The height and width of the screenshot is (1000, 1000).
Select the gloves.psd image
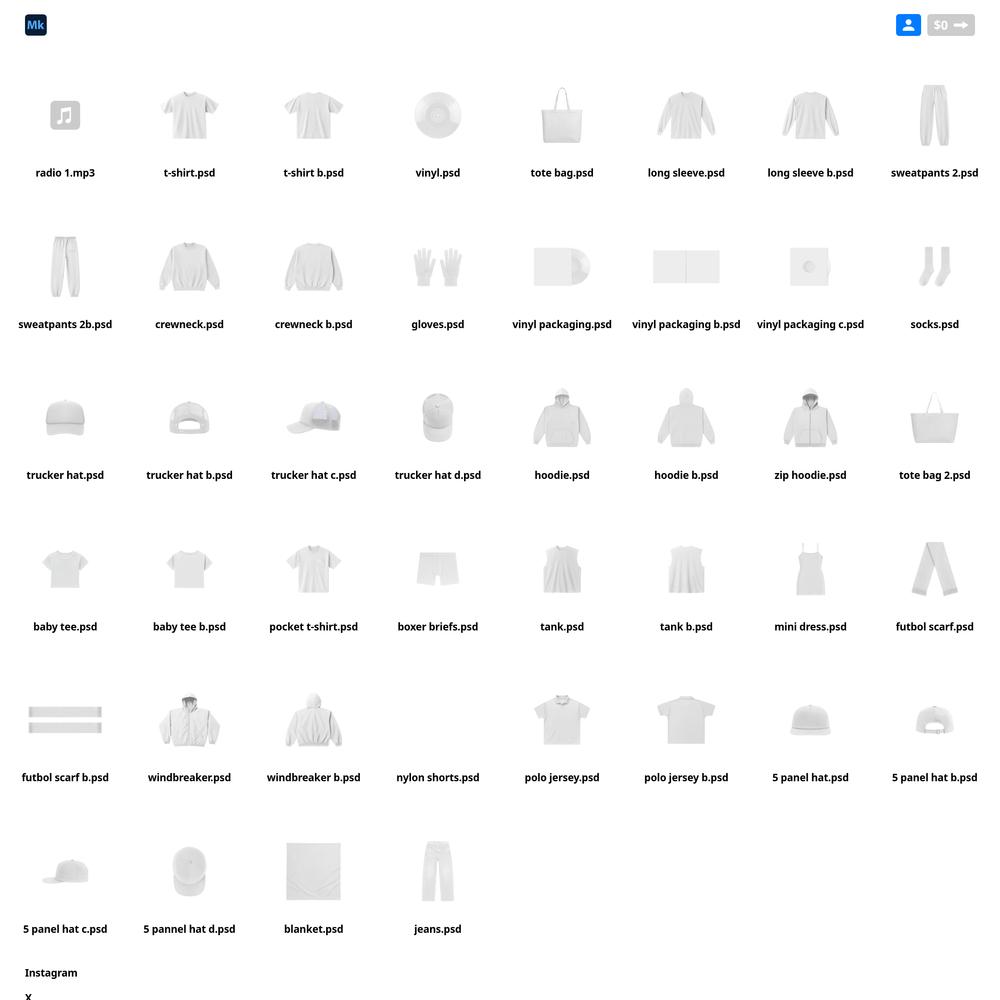(438, 267)
